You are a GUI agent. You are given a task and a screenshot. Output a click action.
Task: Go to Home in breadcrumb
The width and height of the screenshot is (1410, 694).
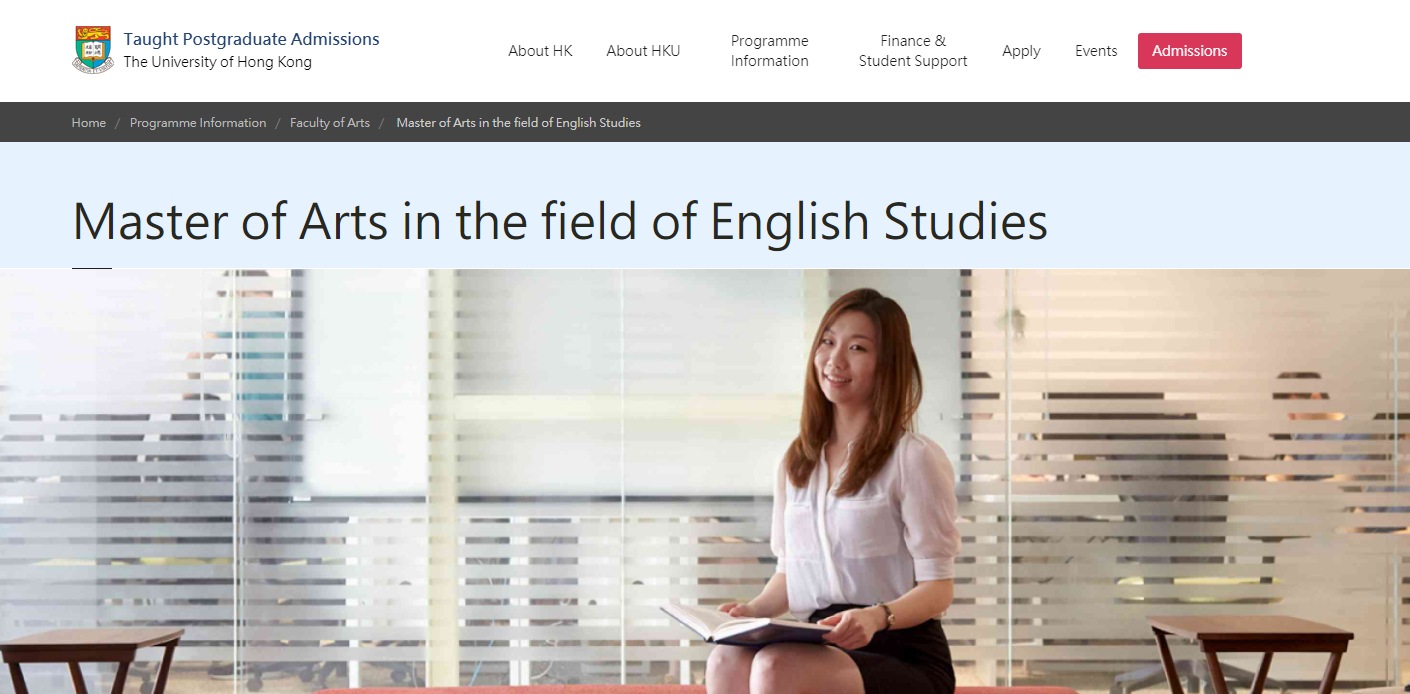coord(89,123)
